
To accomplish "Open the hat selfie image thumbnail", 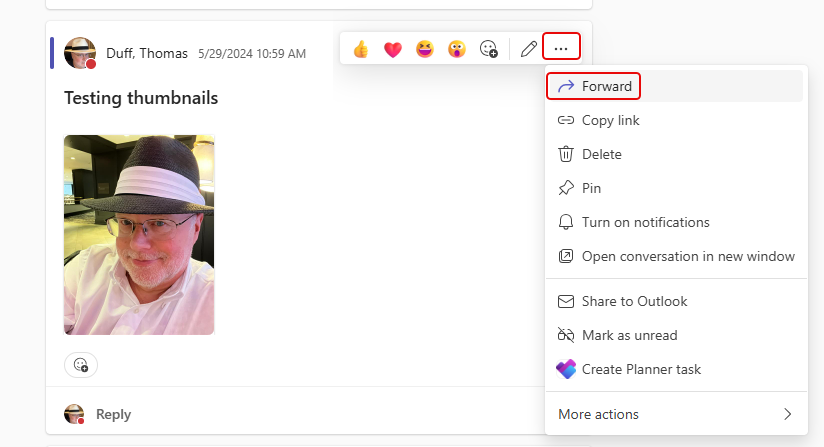I will [x=139, y=235].
